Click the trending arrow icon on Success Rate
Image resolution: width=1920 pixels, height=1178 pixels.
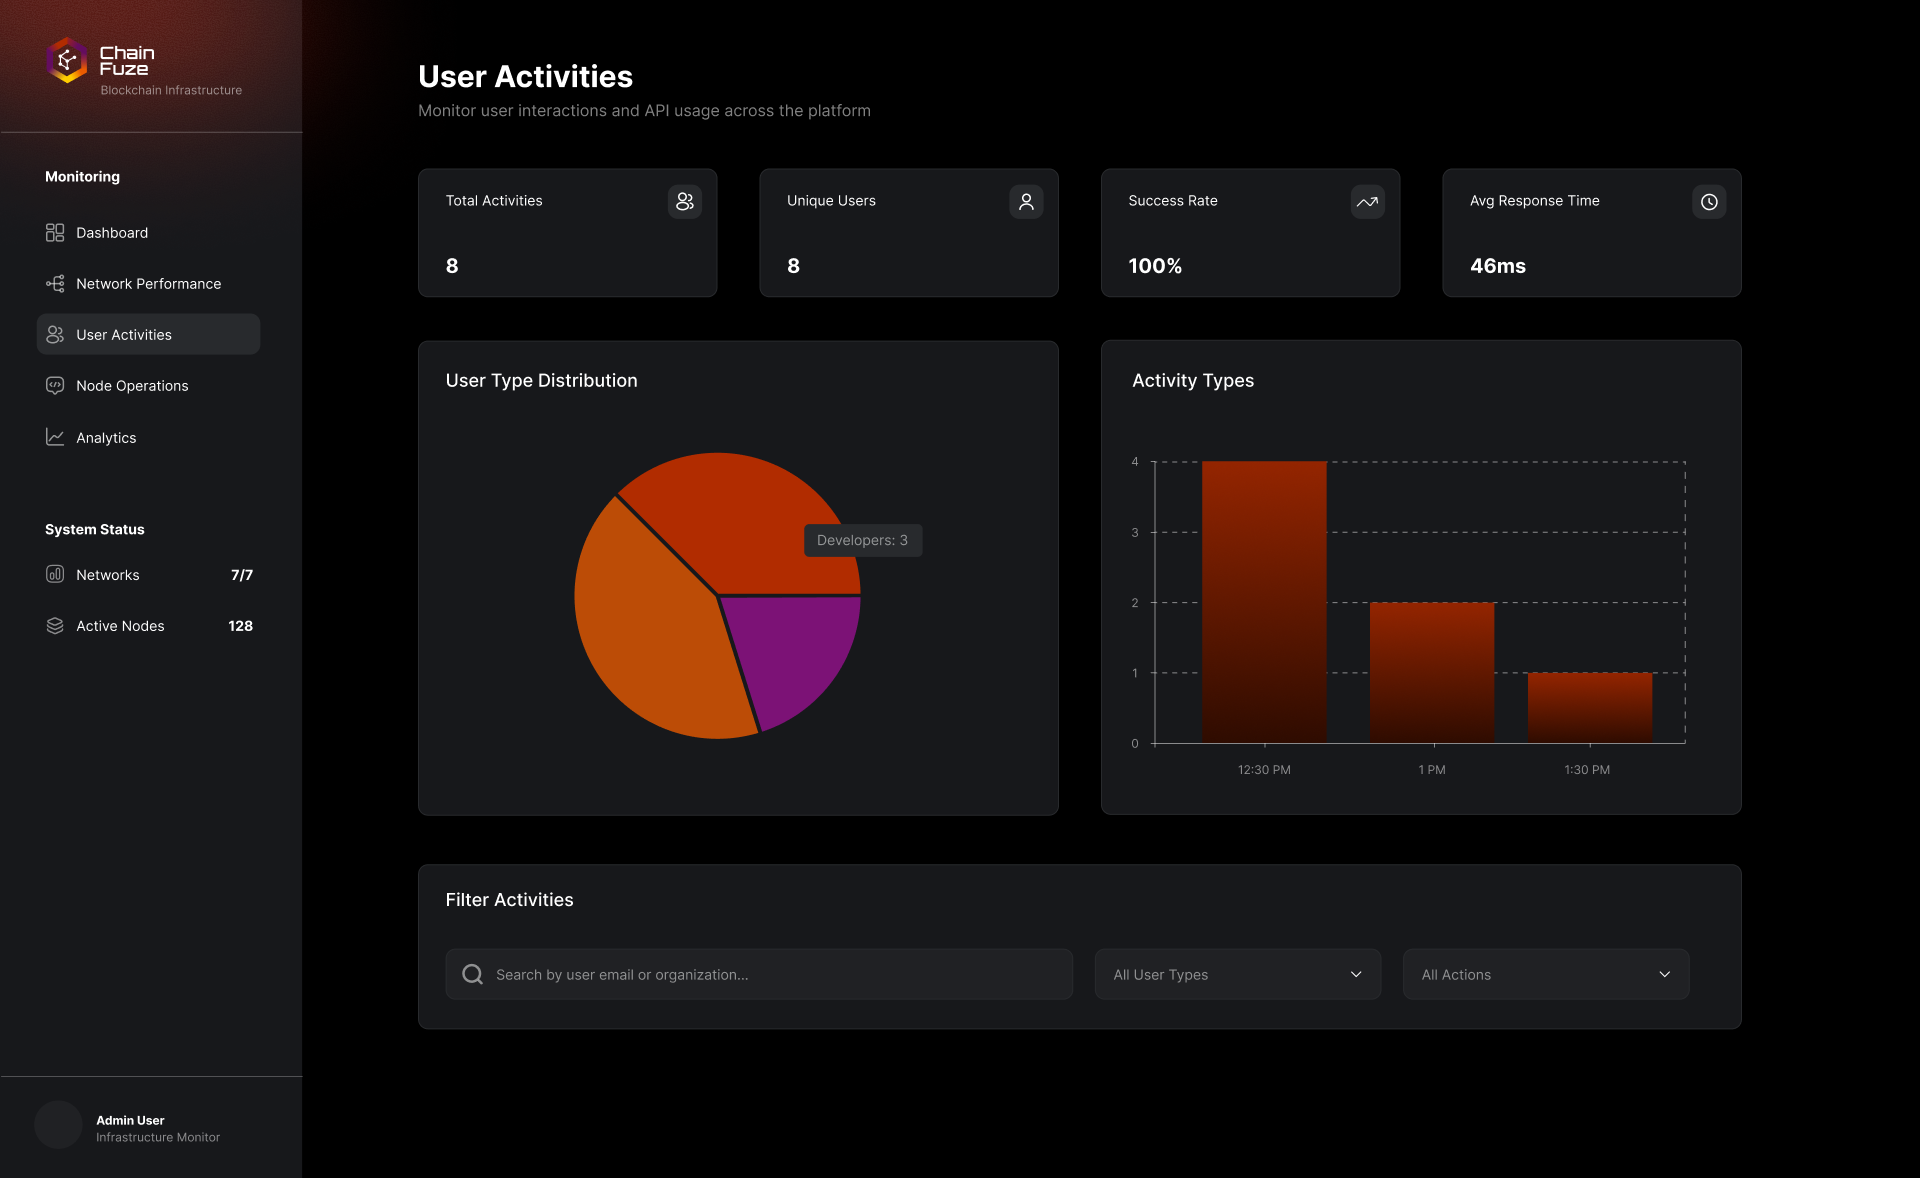[1367, 202]
